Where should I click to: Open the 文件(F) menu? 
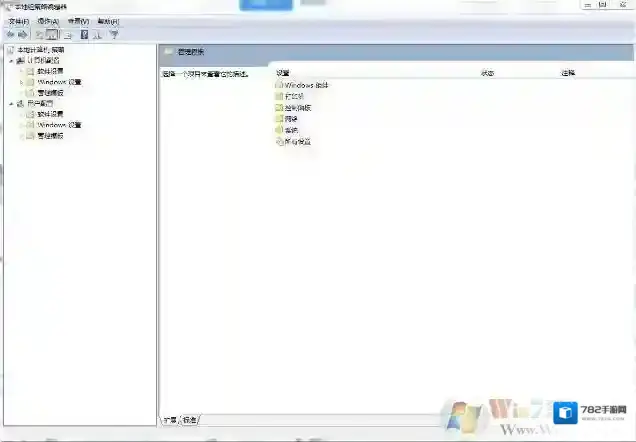[18, 20]
